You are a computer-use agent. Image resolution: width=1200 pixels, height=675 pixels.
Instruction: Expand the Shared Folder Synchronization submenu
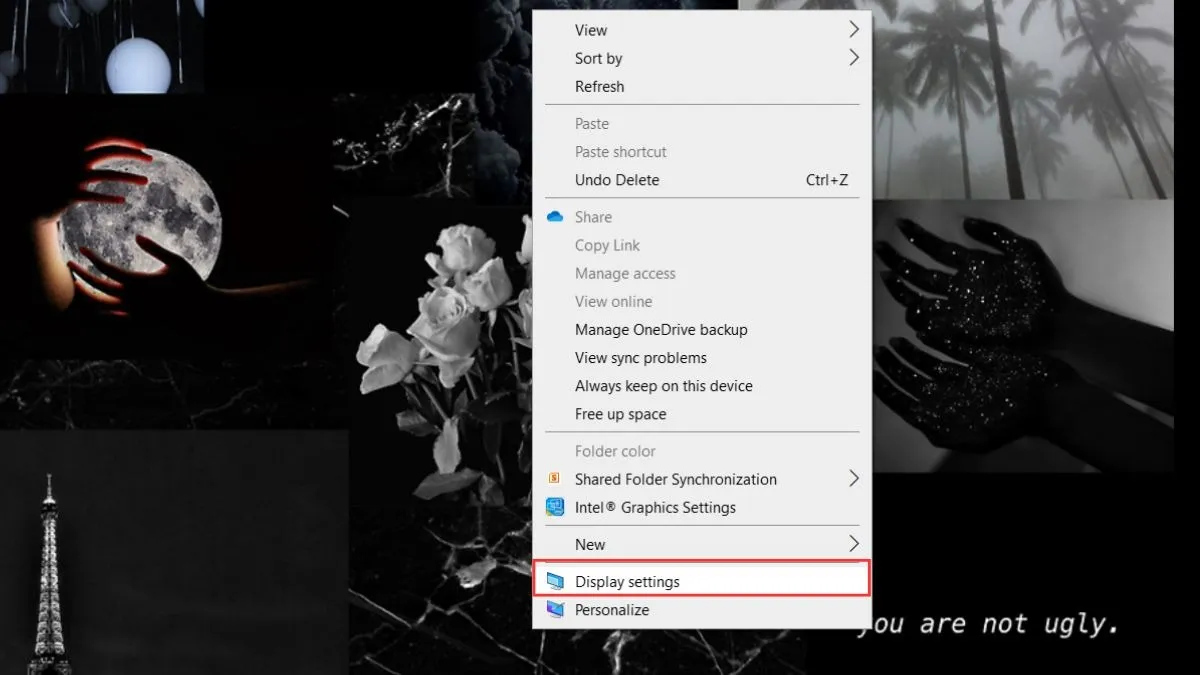pyautogui.click(x=853, y=479)
